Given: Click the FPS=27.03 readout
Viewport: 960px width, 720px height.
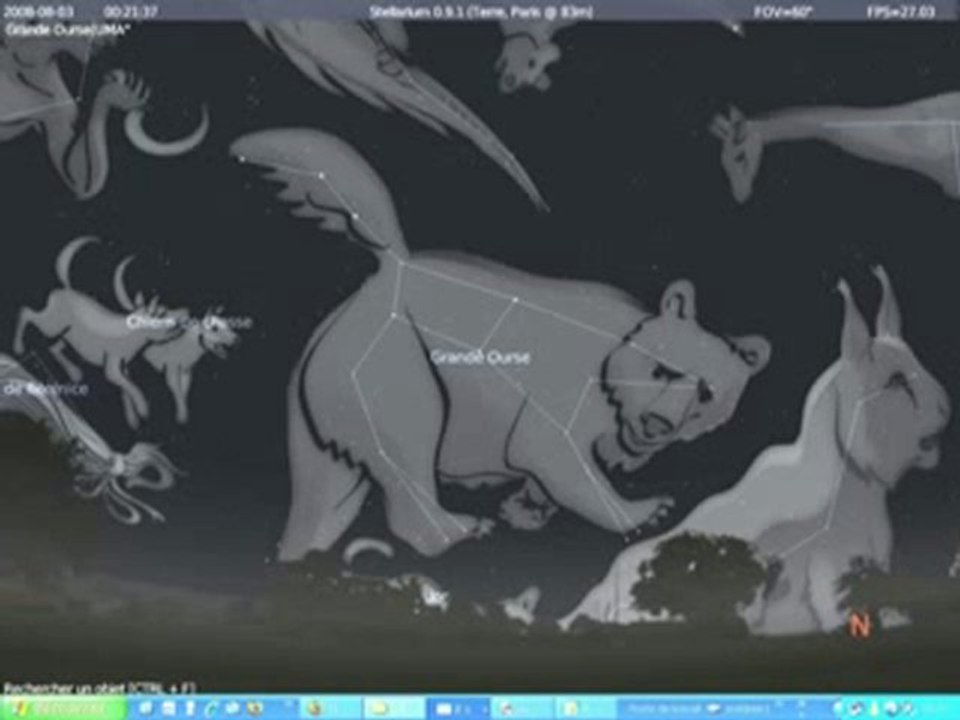Looking at the screenshot, I should 901,12.
